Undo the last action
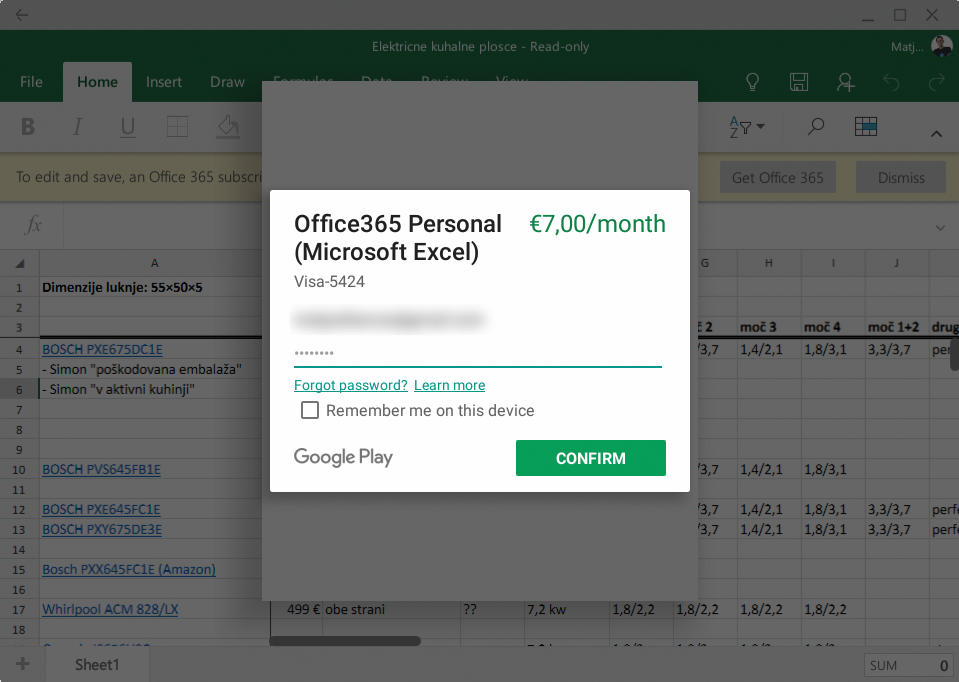The image size is (959, 682). point(891,82)
